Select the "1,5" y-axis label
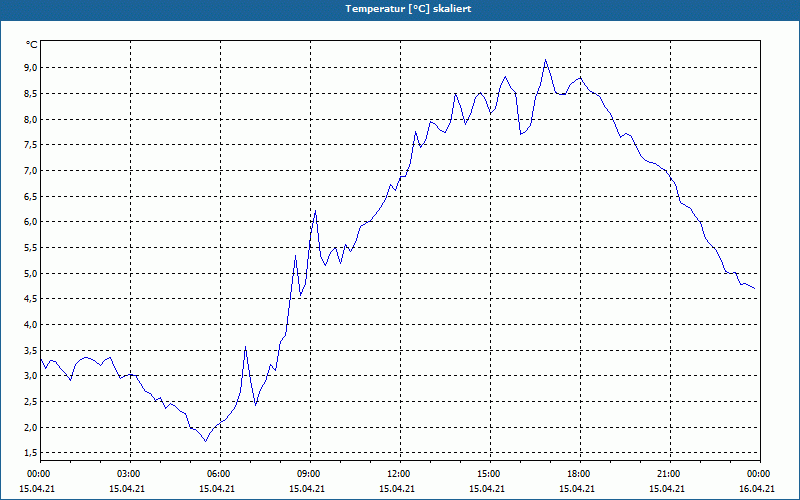The image size is (800, 500). pos(31,453)
